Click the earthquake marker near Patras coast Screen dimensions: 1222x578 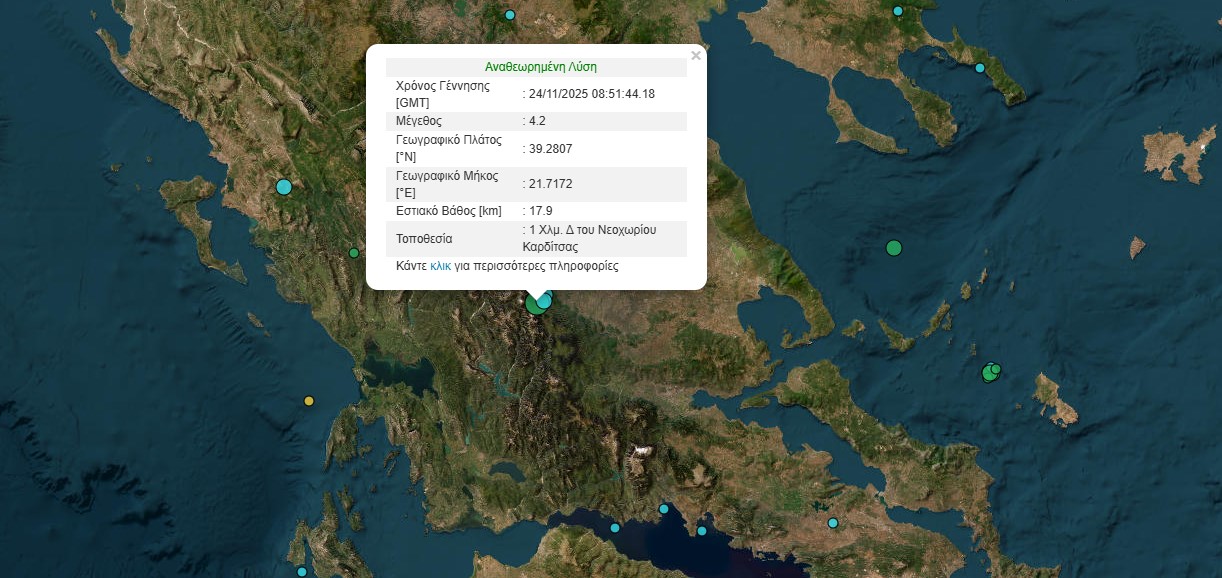click(614, 528)
